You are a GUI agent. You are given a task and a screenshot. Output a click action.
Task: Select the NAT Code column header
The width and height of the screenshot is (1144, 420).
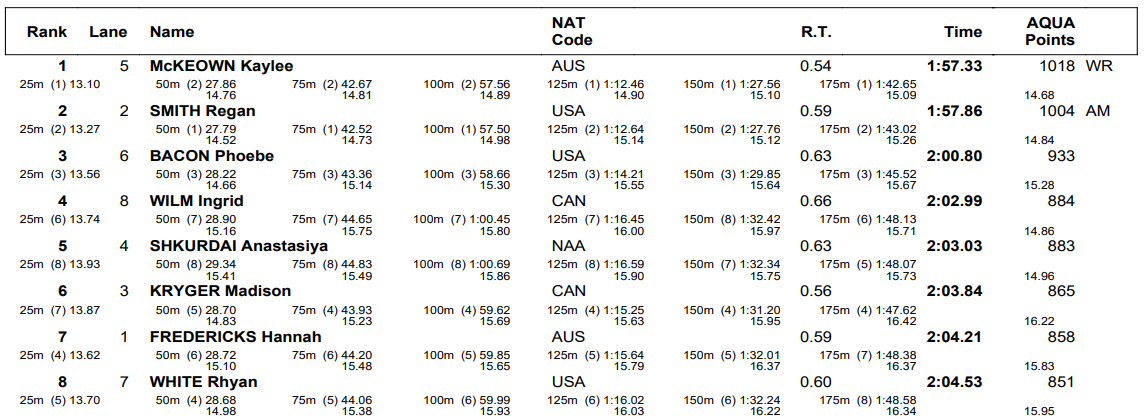point(572,32)
